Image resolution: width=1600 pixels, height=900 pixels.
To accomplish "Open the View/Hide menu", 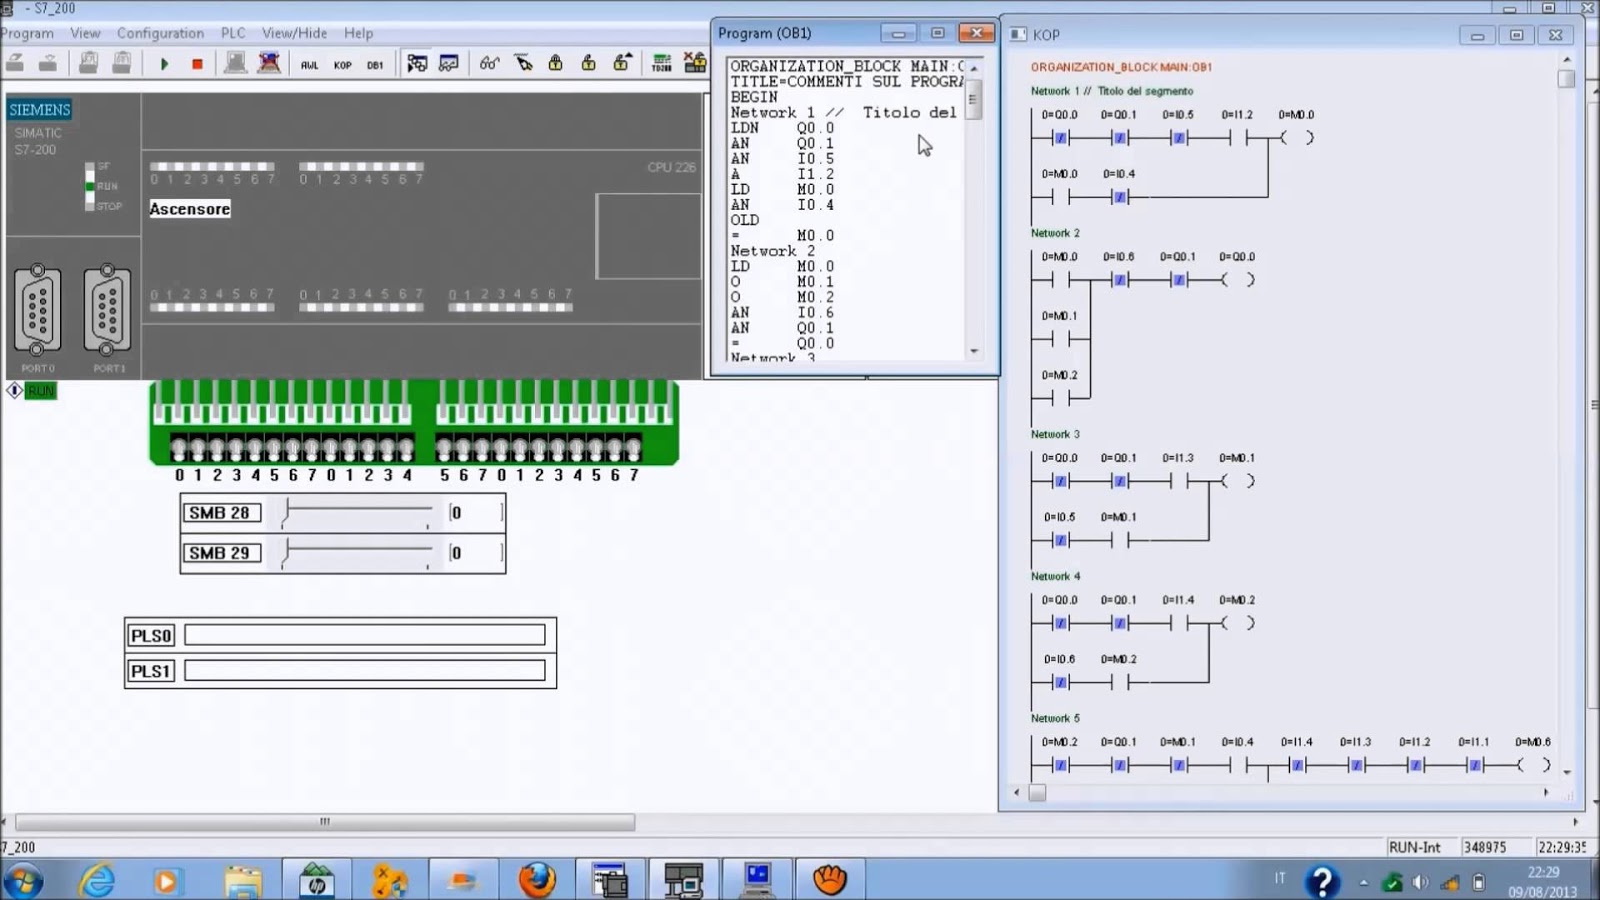I will 293,33.
